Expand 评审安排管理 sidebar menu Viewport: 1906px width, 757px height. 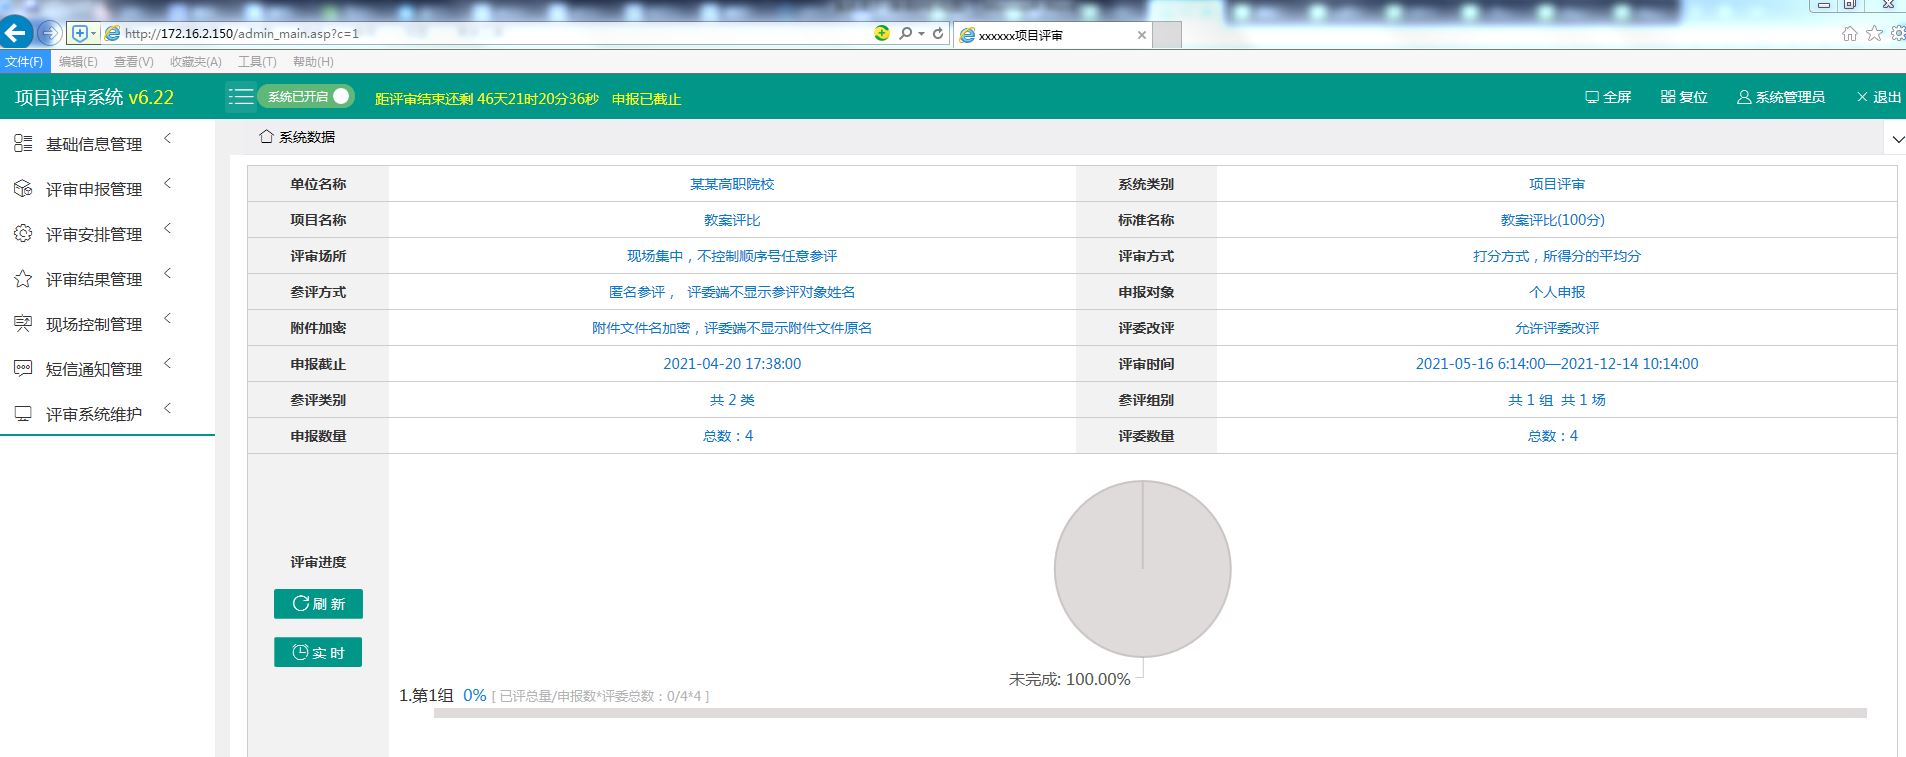point(94,234)
